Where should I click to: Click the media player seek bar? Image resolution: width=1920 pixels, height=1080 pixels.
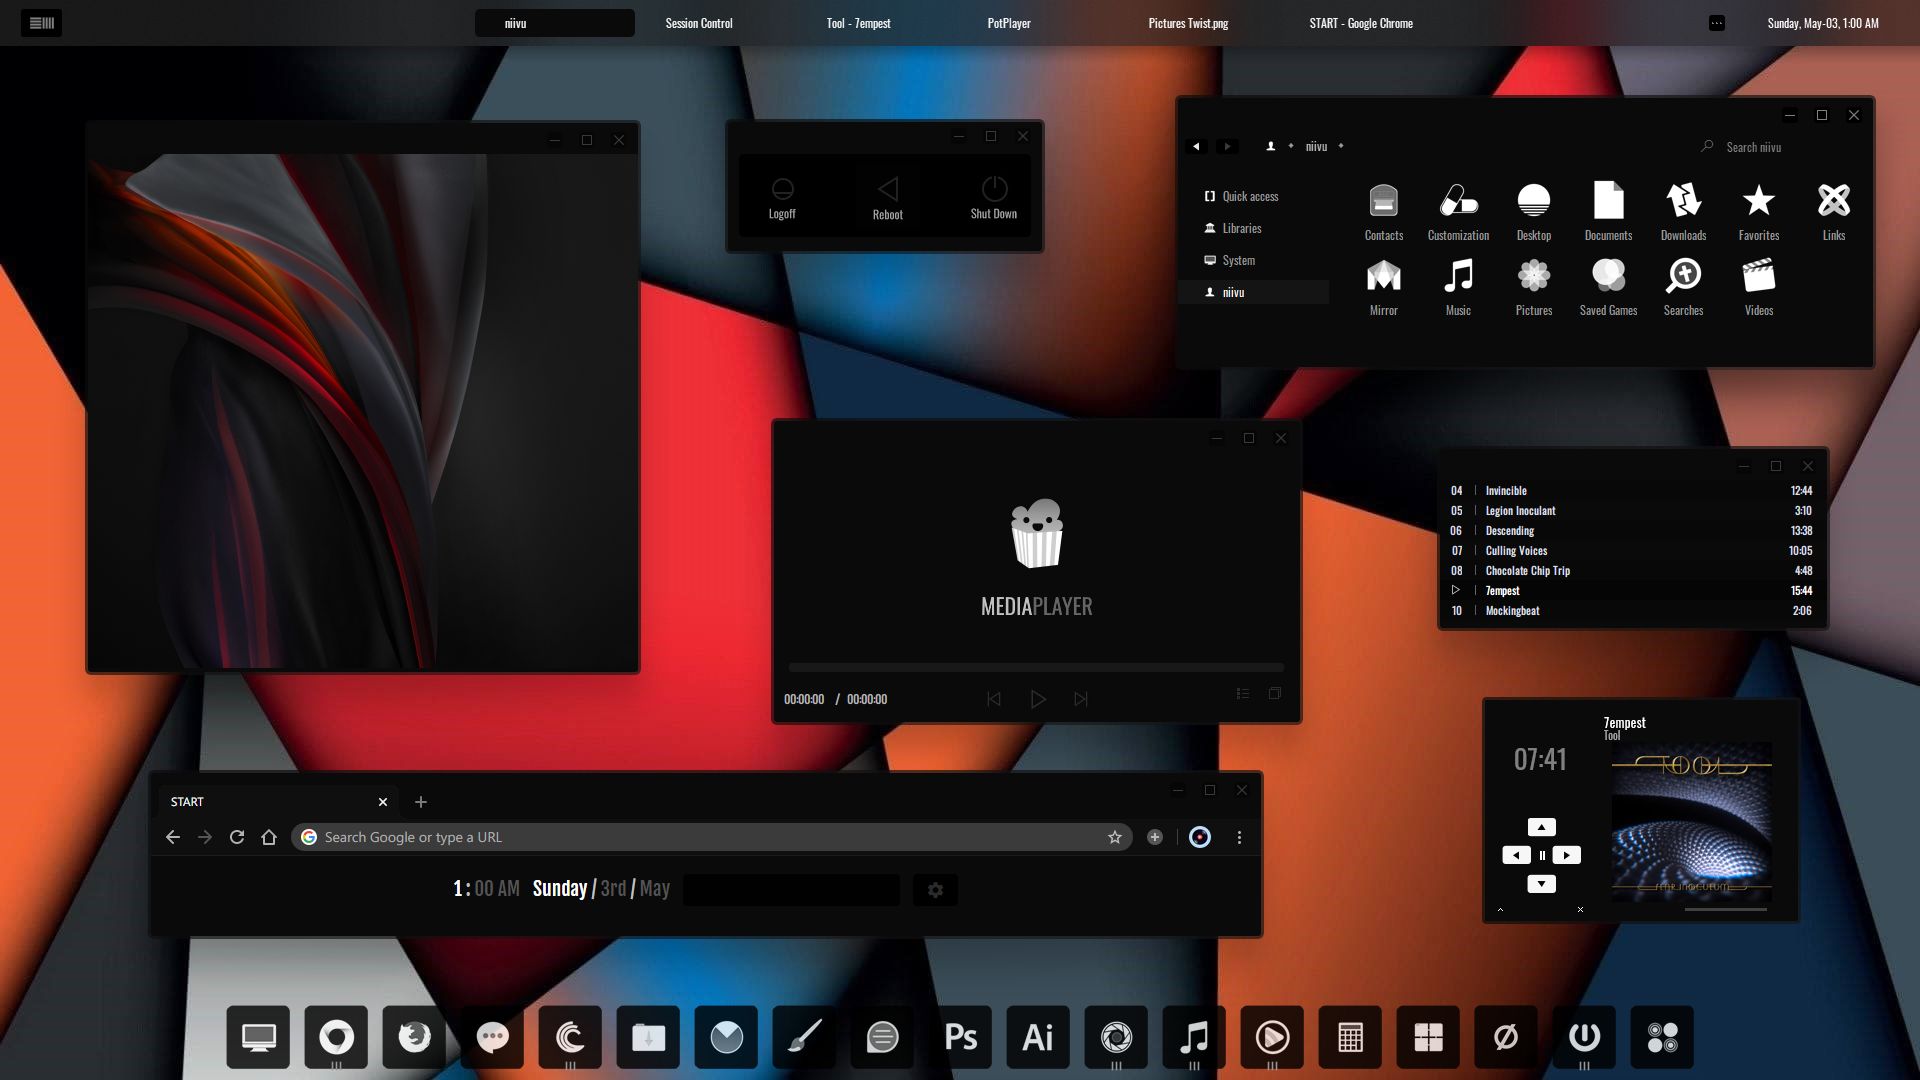tap(1036, 667)
